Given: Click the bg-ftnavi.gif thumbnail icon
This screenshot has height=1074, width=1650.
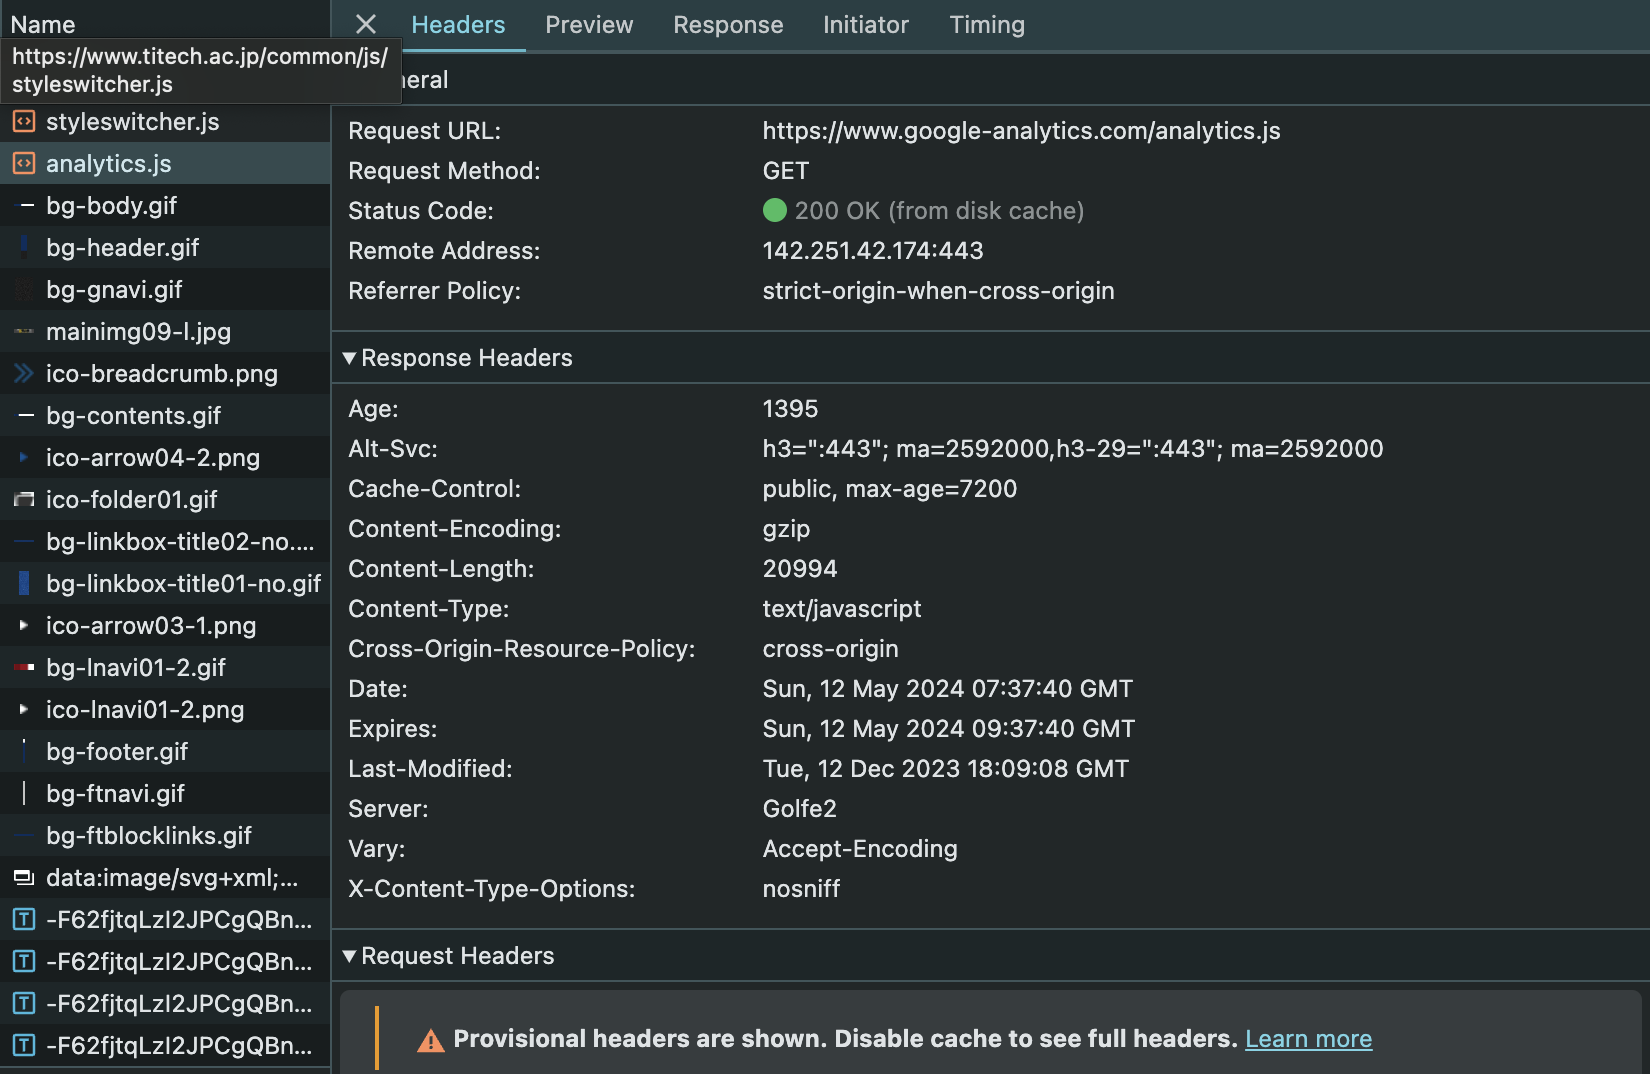Looking at the screenshot, I should (24, 794).
